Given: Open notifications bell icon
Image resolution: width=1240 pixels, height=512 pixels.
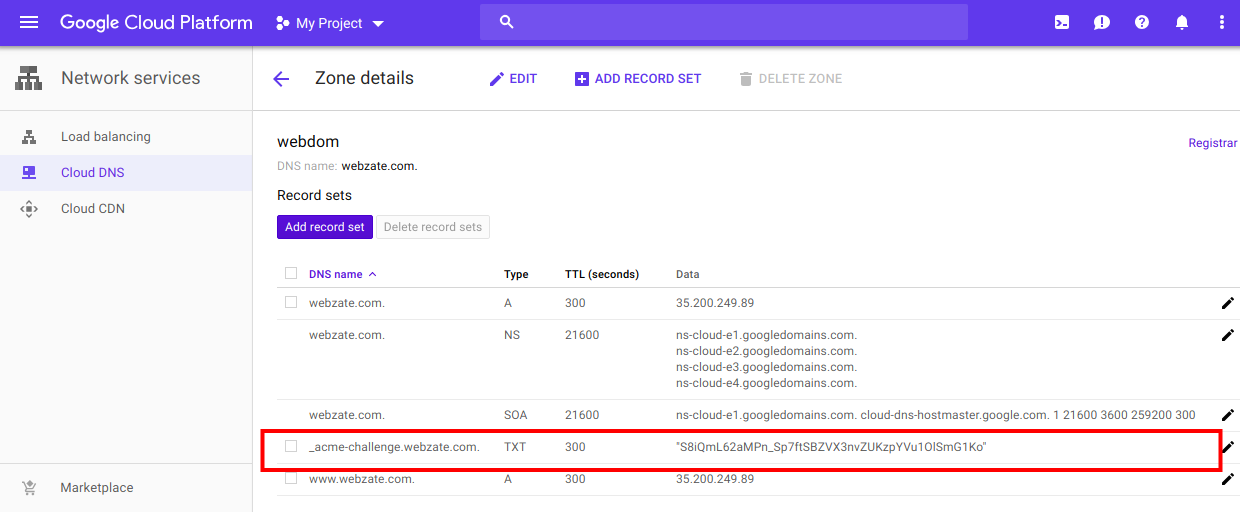Looking at the screenshot, I should point(1182,22).
